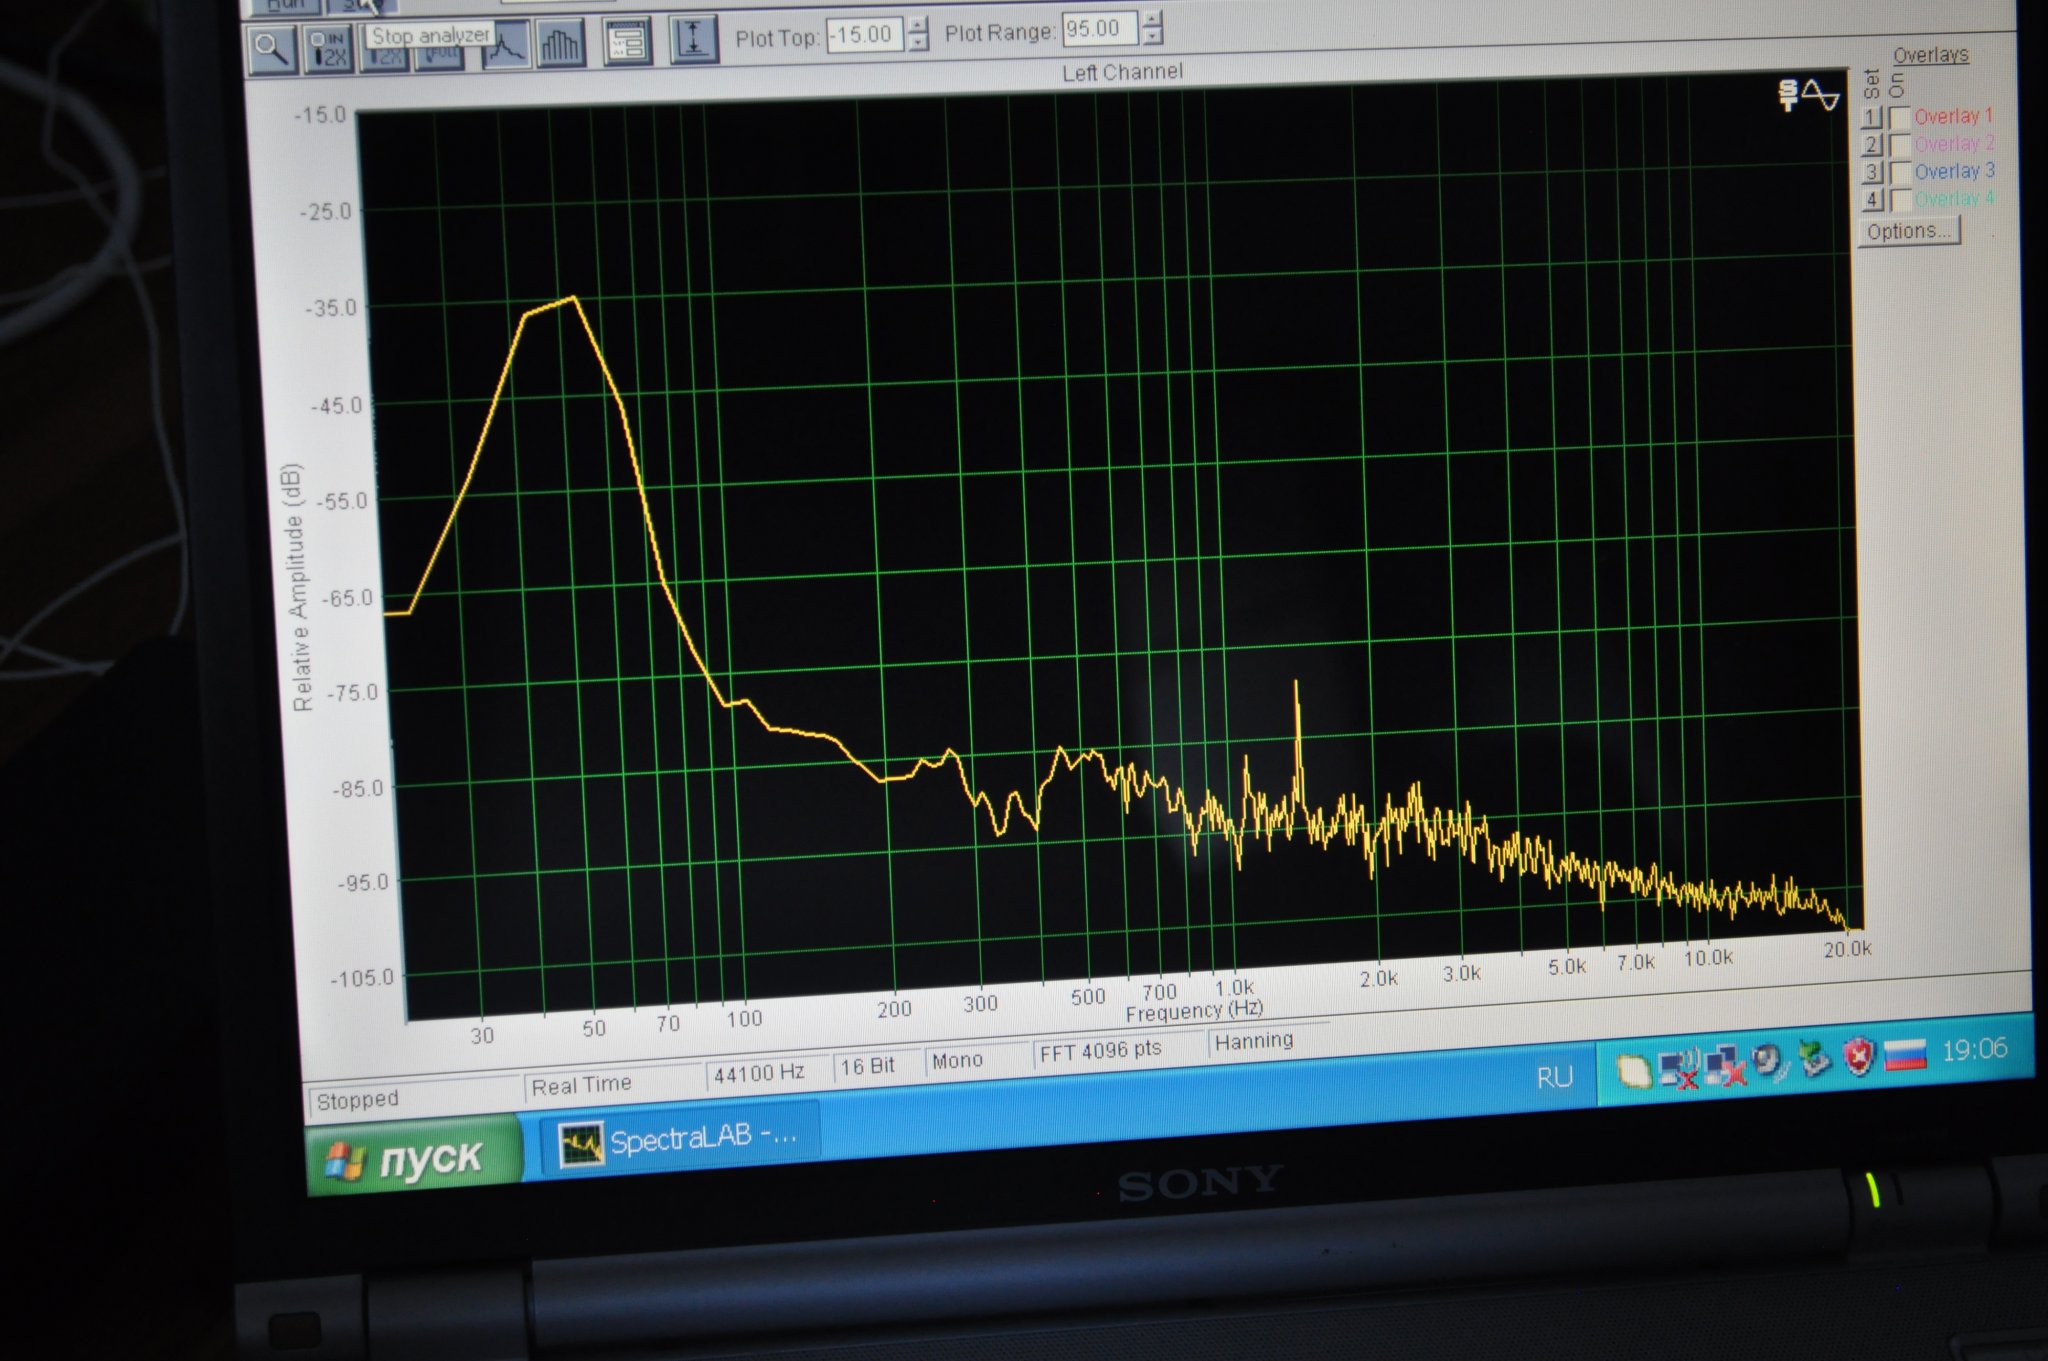Image resolution: width=2048 pixels, height=1361 pixels.
Task: Click the Hanning window status field
Action: tap(1269, 1040)
